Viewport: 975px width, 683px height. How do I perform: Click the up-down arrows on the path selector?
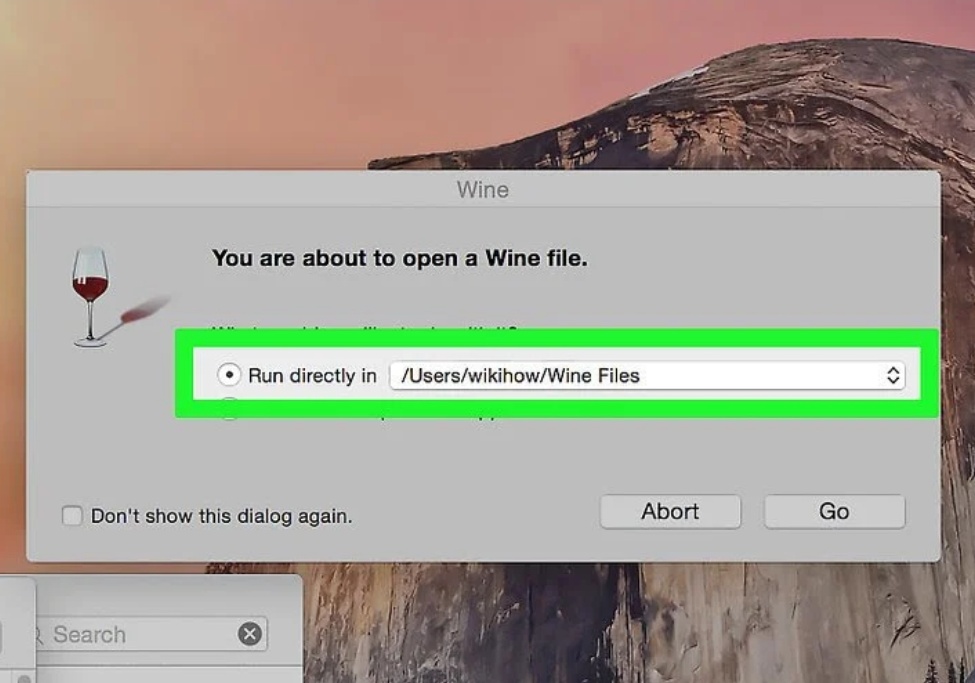coord(893,376)
